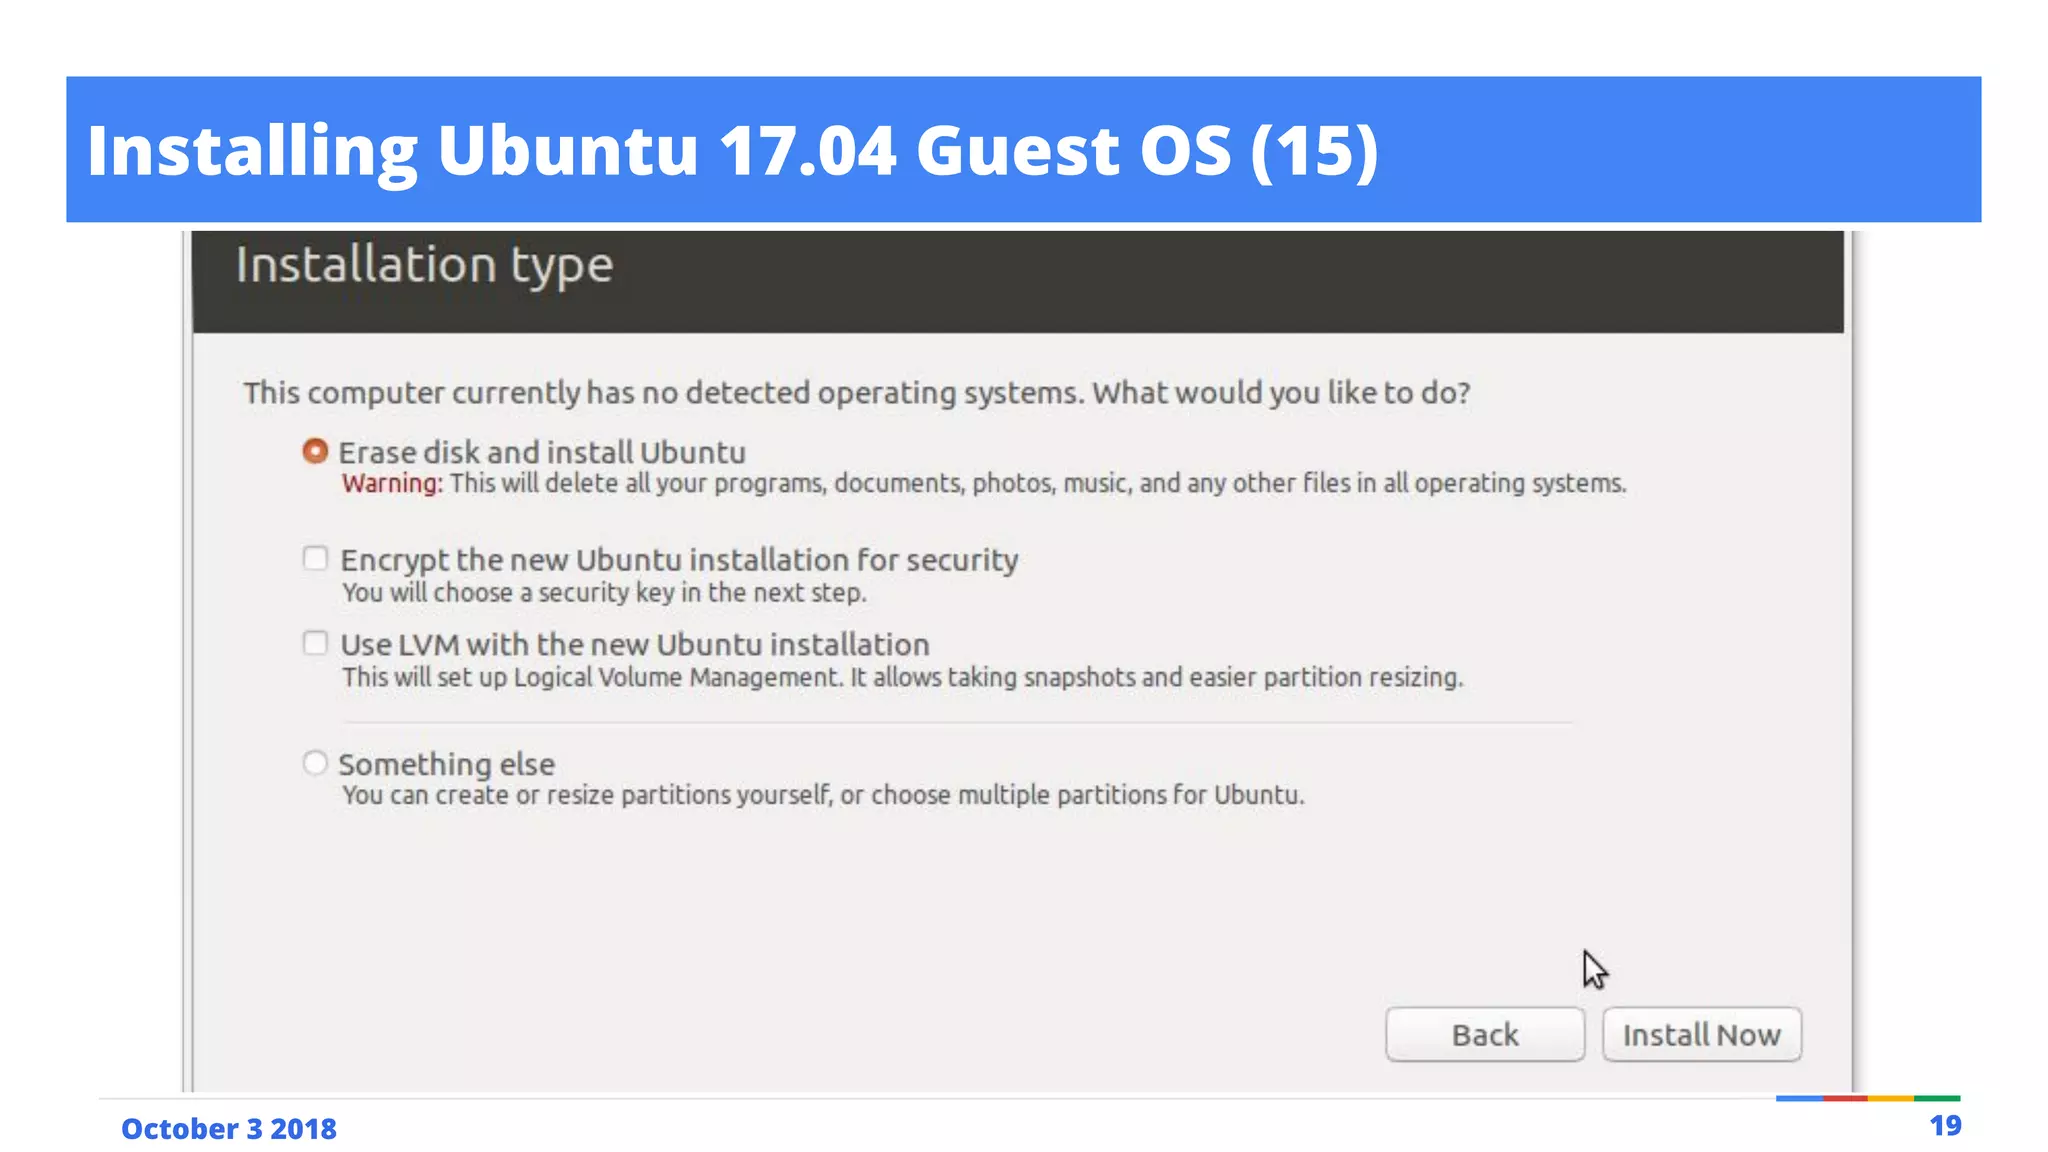Click 'You will choose a security key' text
Screen dimensions: 2048x1152
604,592
